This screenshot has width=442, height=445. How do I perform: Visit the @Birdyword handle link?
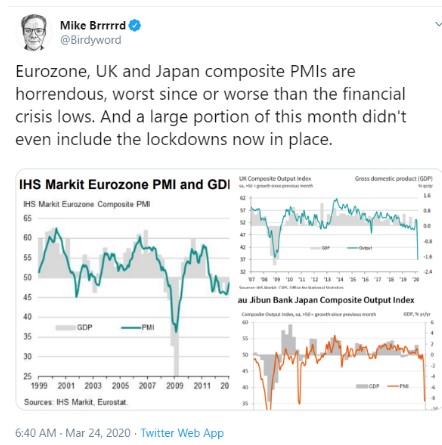(x=91, y=40)
